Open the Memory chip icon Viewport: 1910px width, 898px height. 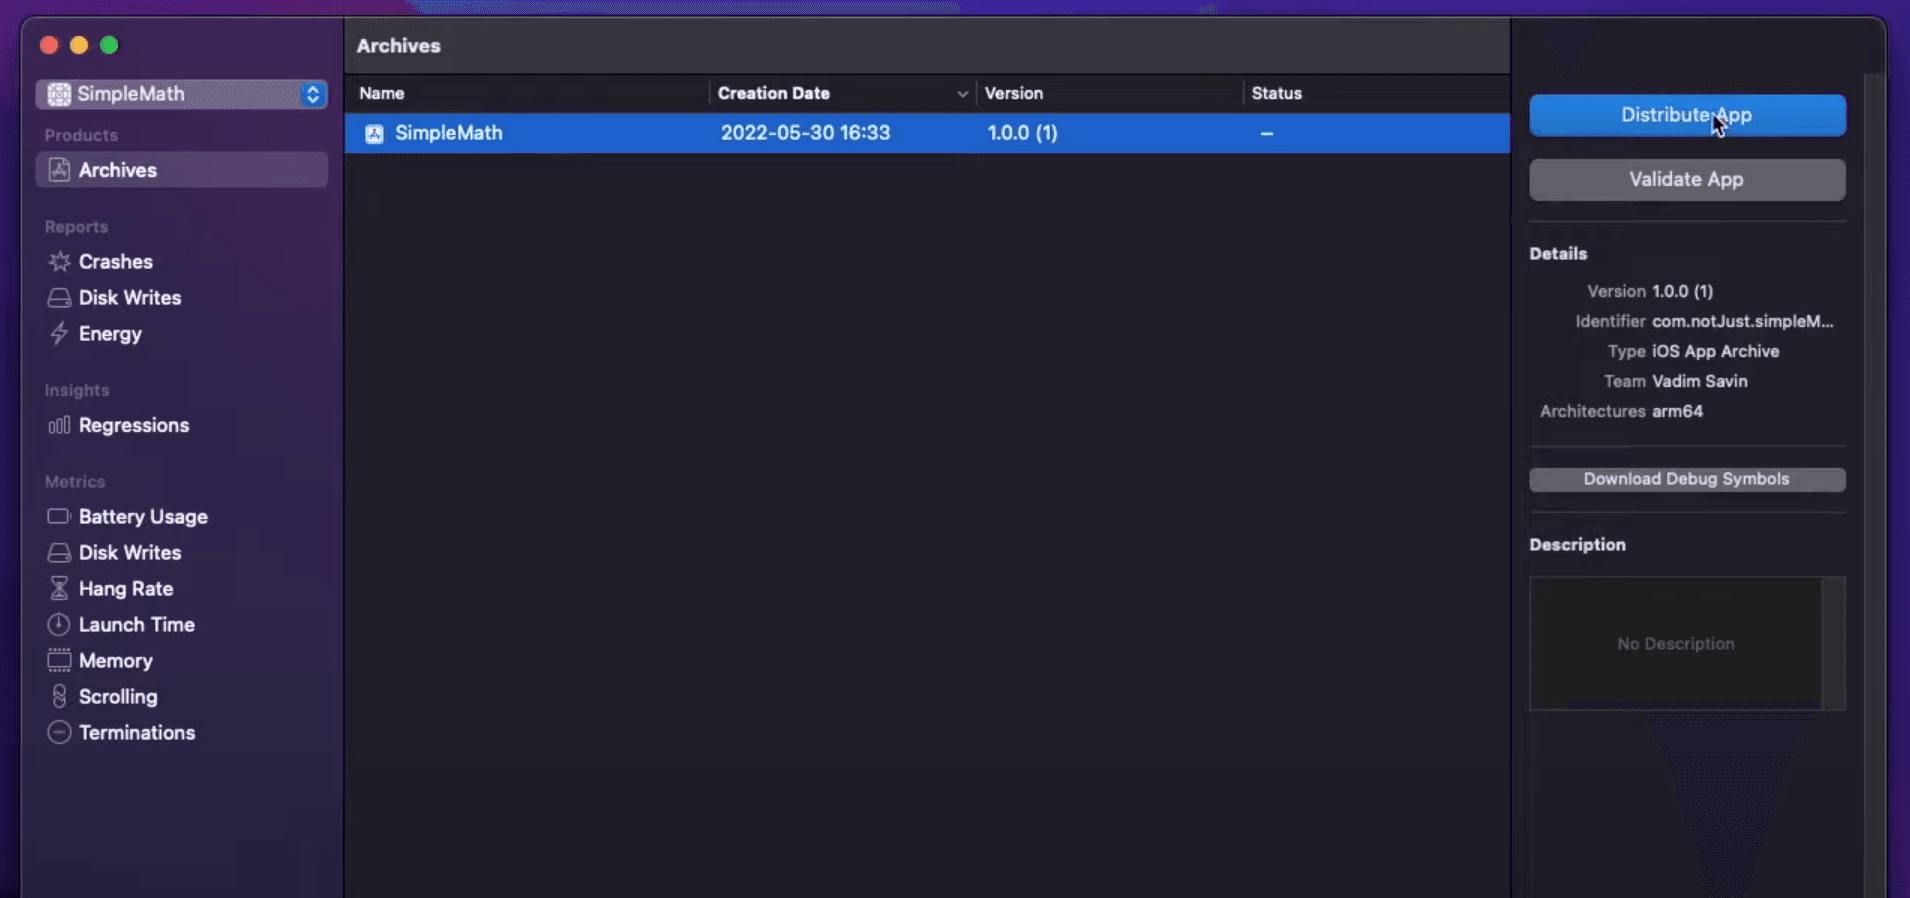click(x=59, y=661)
